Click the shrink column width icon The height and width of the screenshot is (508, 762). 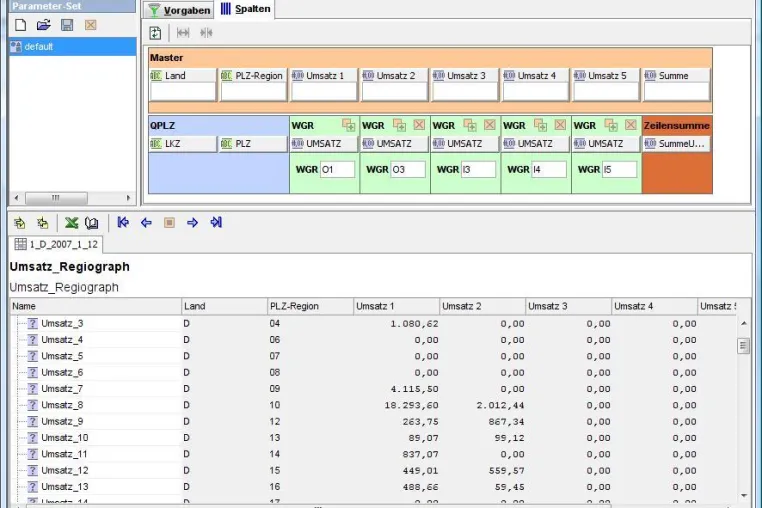click(206, 33)
